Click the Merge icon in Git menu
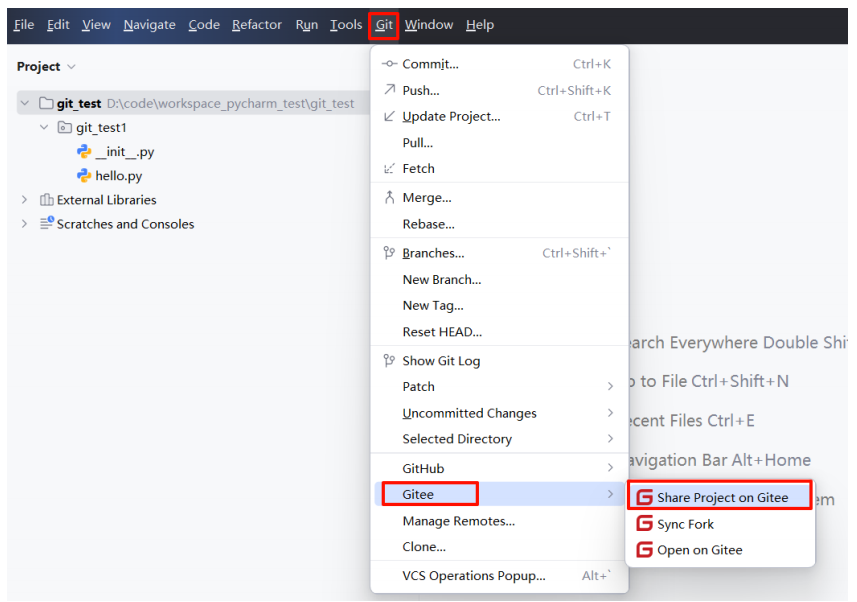The height and width of the screenshot is (602, 857). (389, 197)
